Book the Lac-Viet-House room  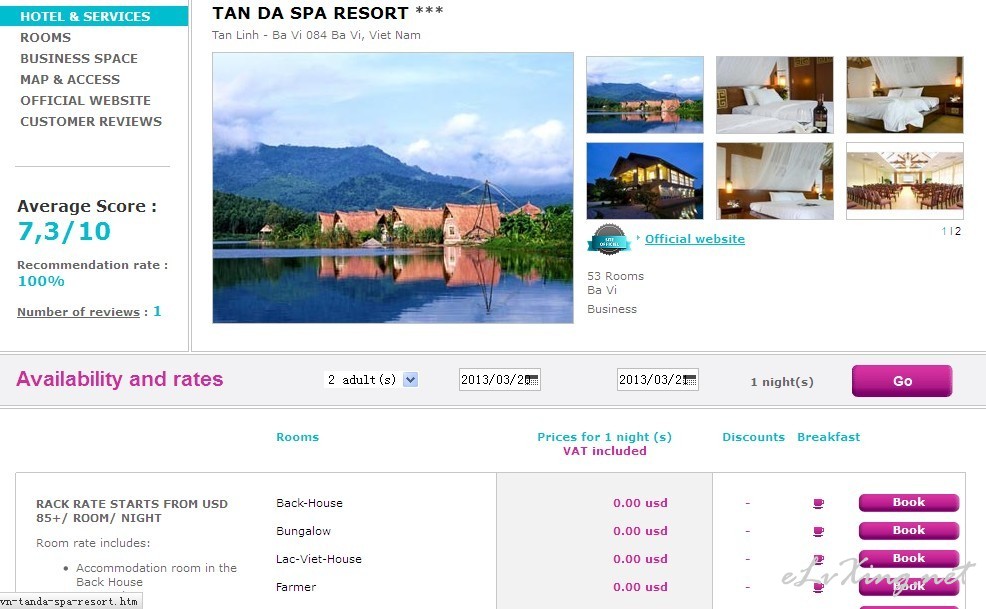coord(909,559)
